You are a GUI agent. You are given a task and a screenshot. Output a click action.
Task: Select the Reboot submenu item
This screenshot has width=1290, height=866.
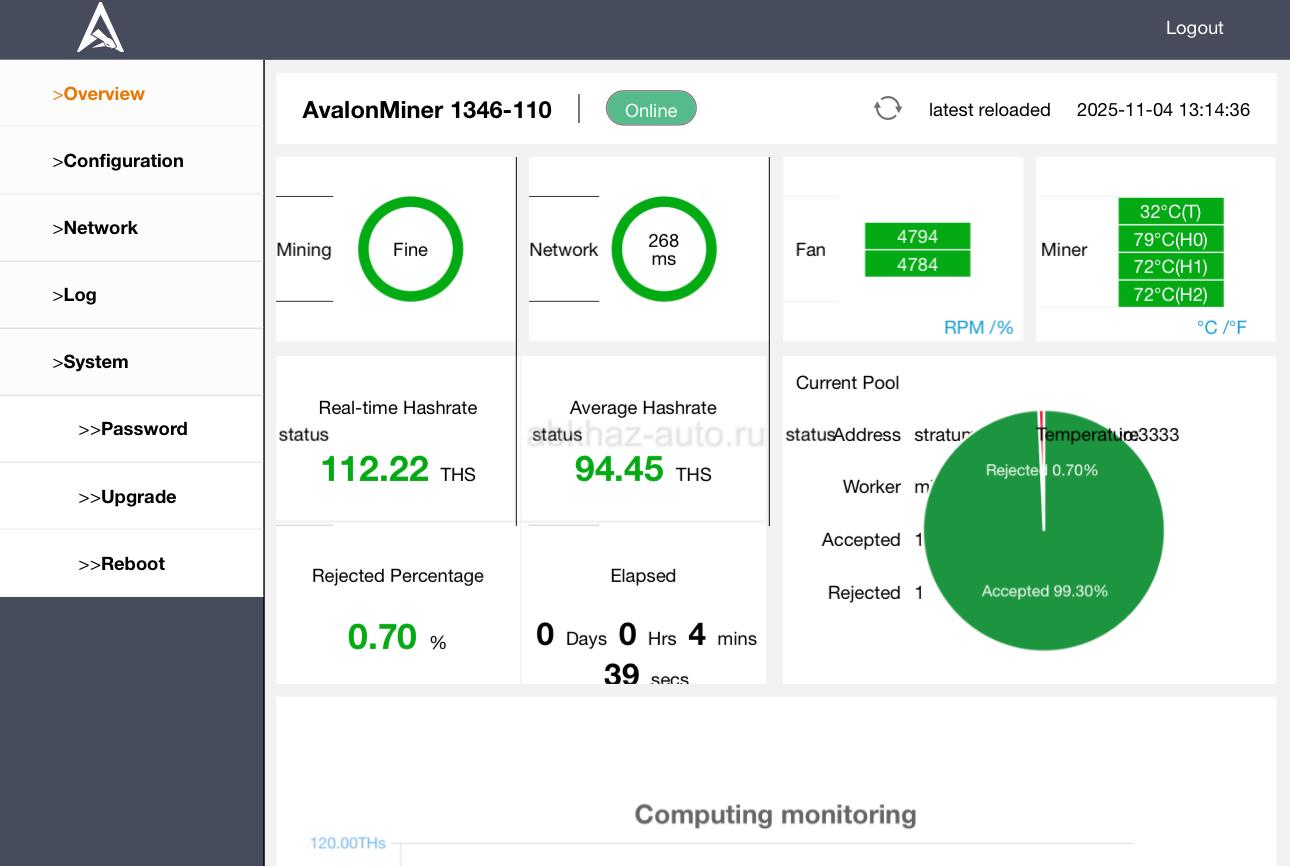coord(132,564)
